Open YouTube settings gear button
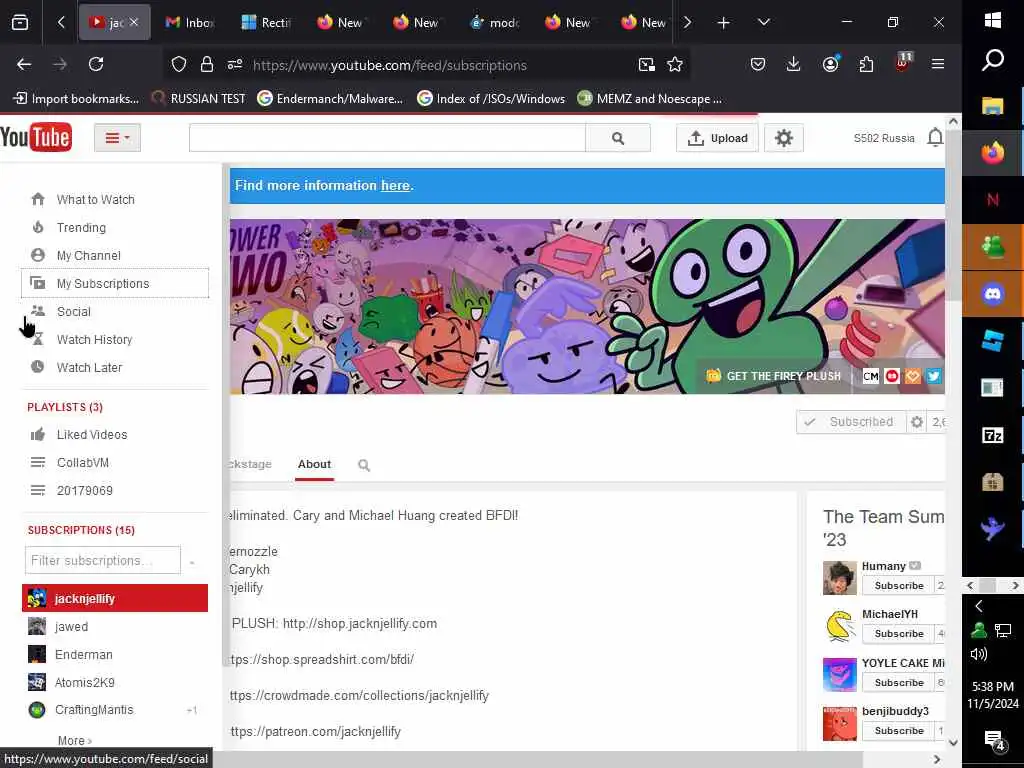The image size is (1024, 768). pyautogui.click(x=784, y=138)
